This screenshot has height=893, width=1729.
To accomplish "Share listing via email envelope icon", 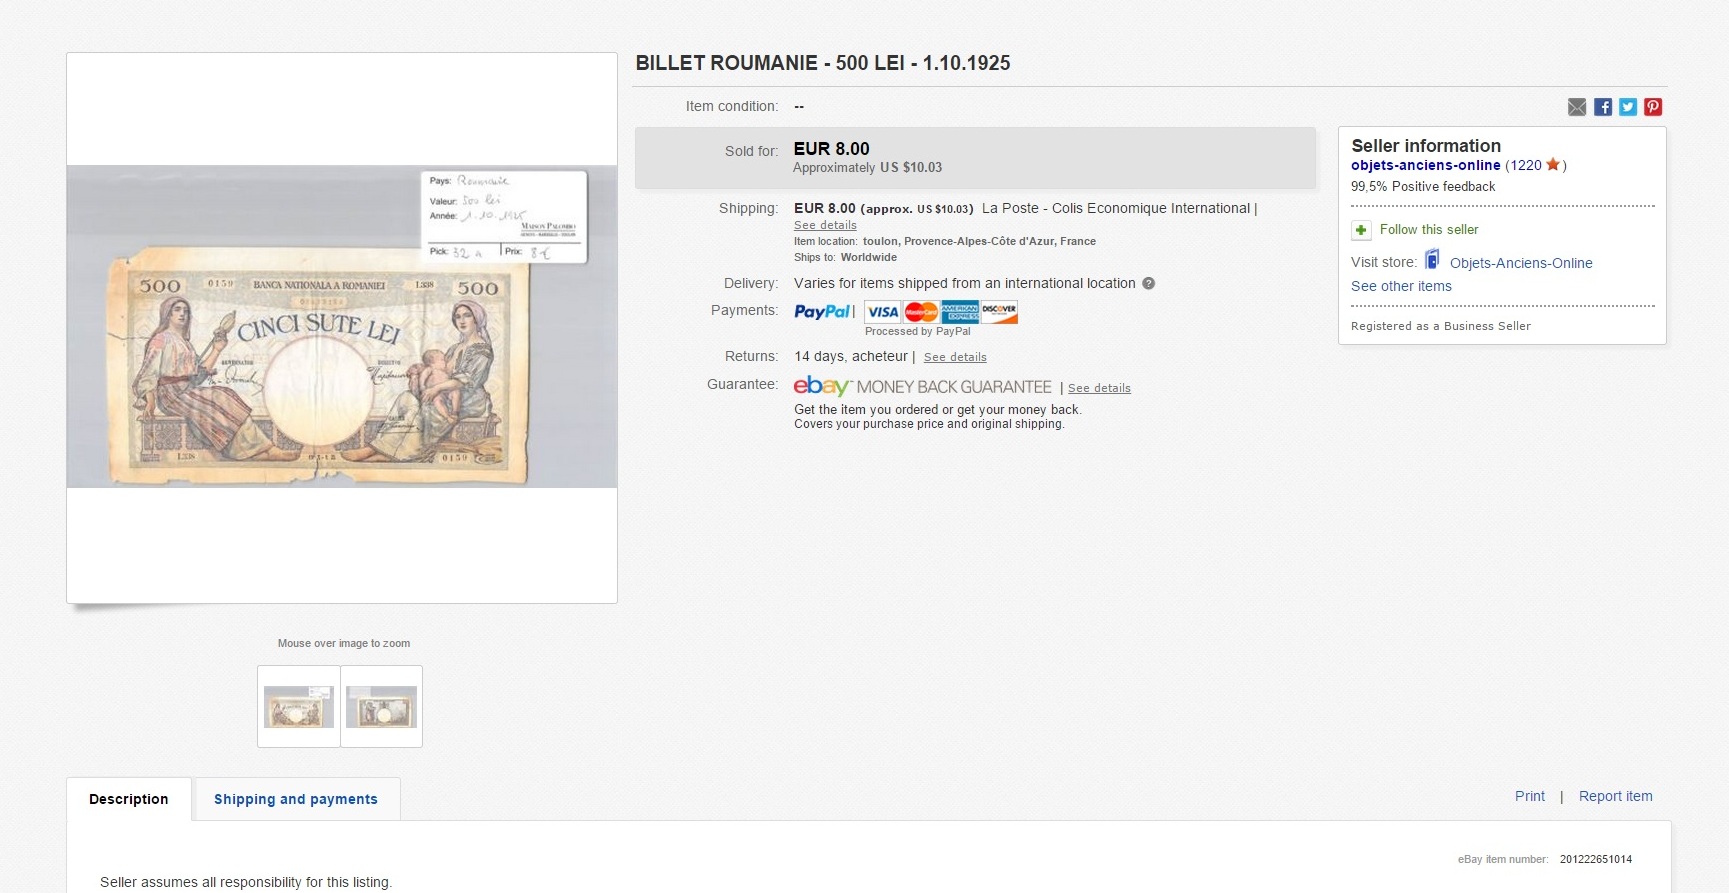I will click(1577, 107).
